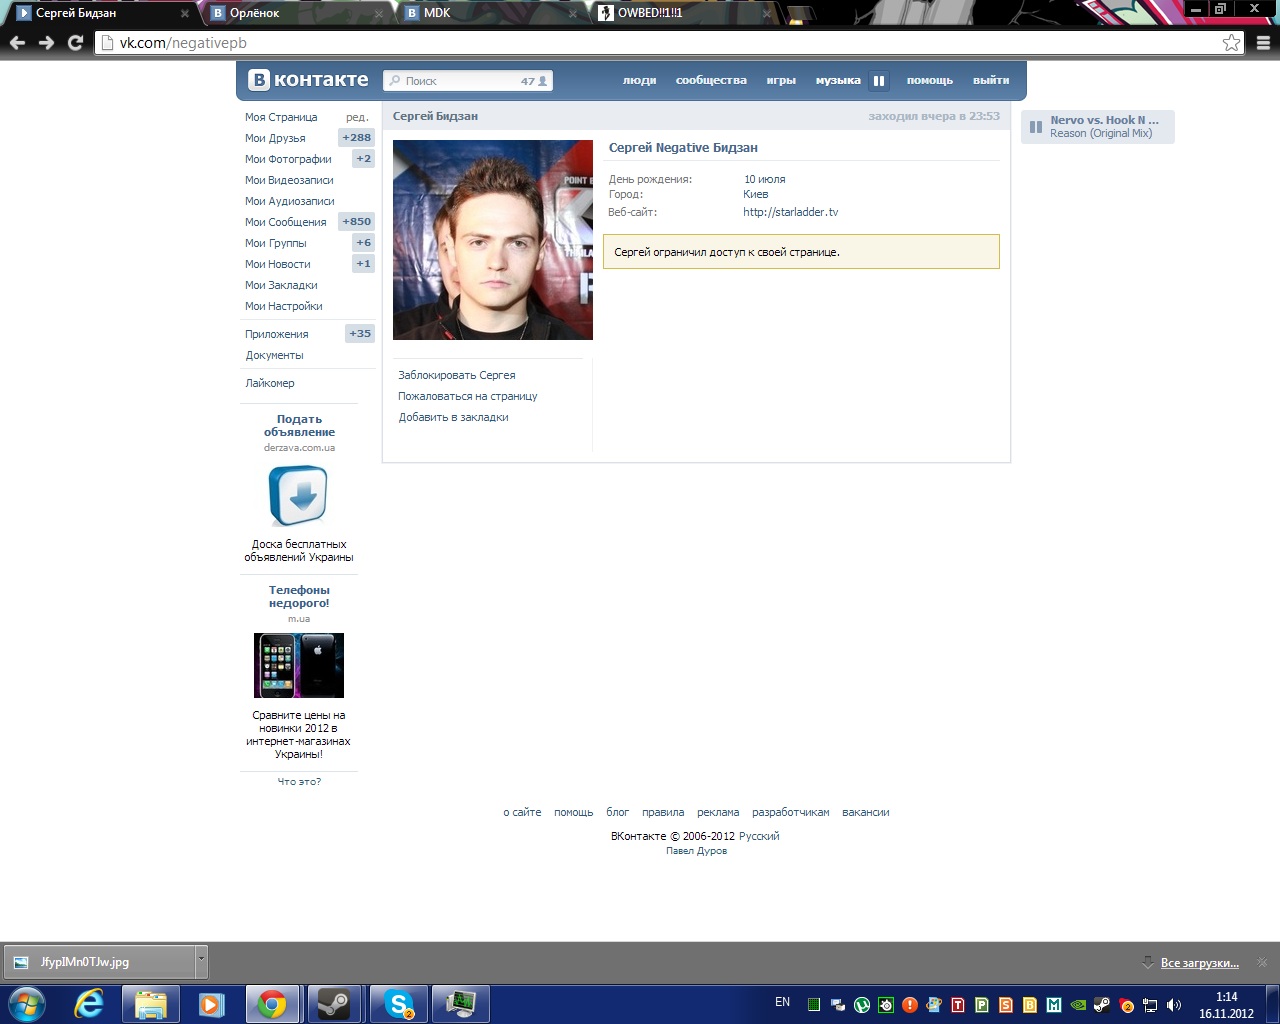Image resolution: width=1280 pixels, height=1024 pixels.
Task: Click Заблокировать Сергея link
Action: coord(457,375)
